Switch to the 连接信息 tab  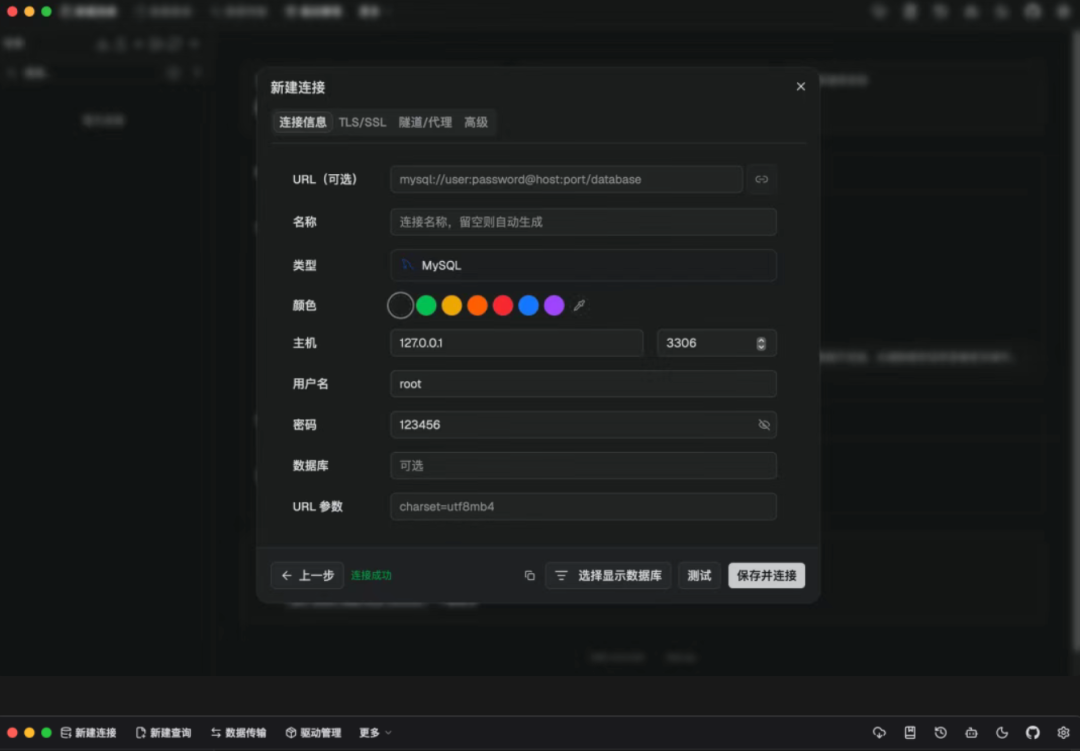[x=302, y=123]
